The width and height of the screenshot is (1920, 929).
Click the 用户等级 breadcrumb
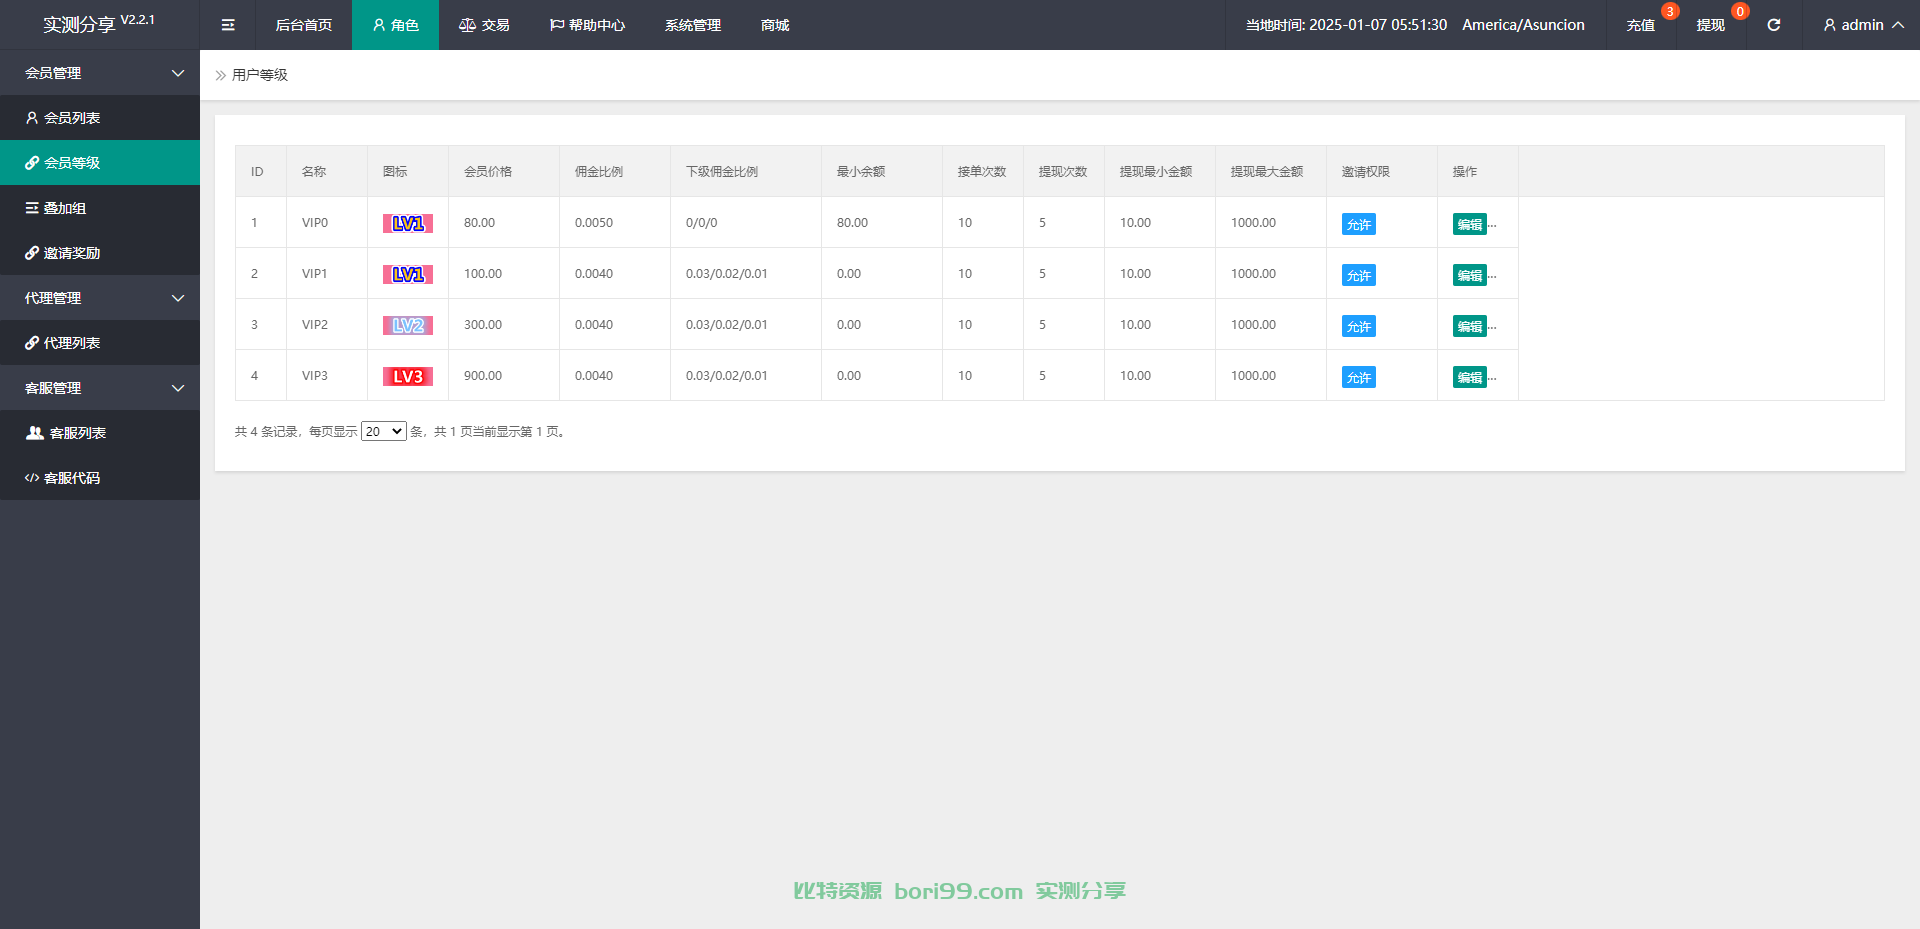click(x=260, y=75)
